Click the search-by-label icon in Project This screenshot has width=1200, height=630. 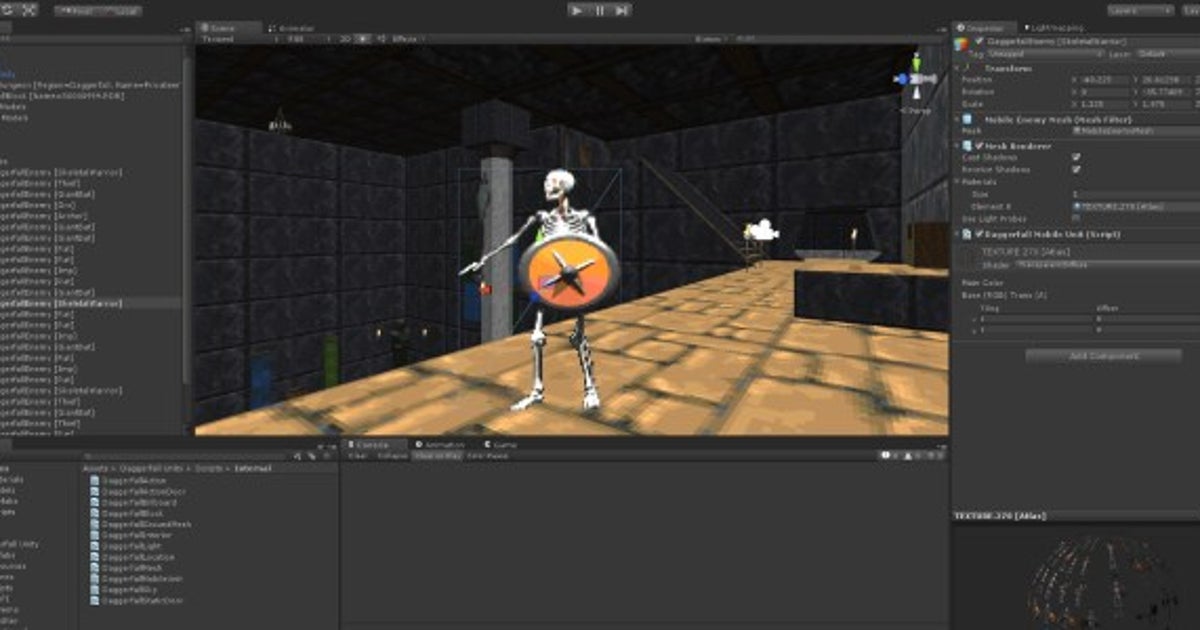pos(312,456)
